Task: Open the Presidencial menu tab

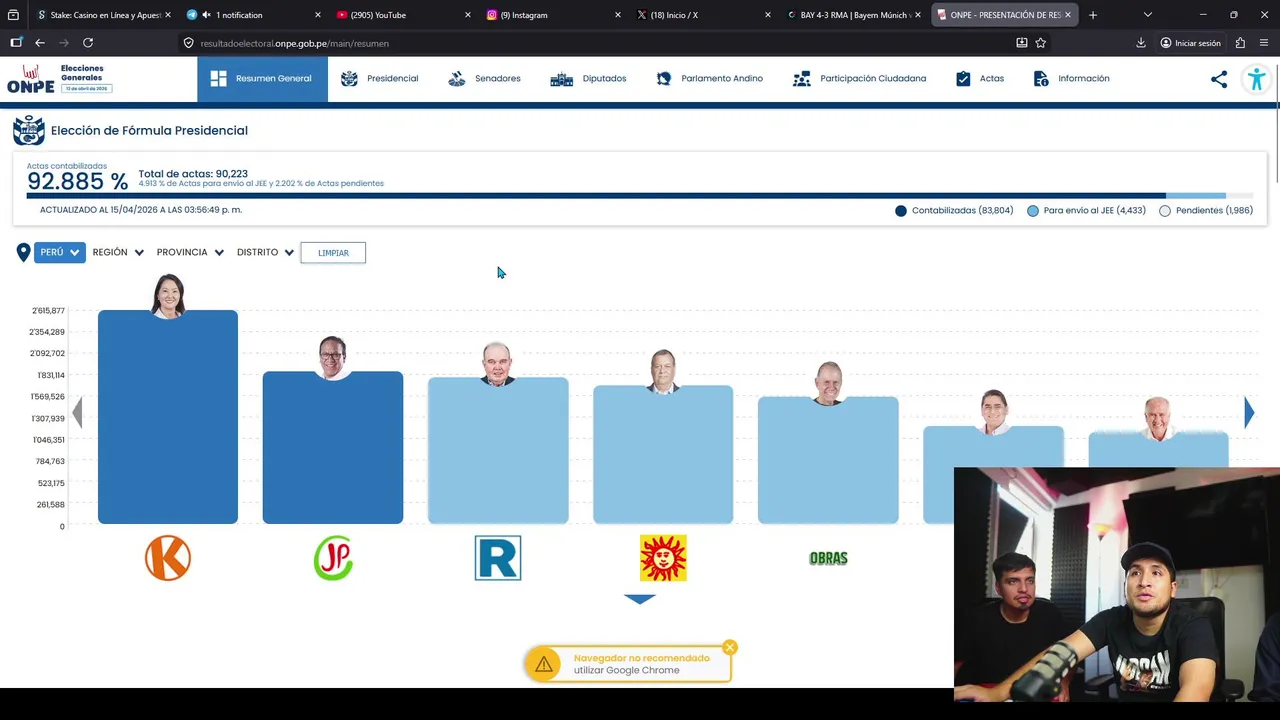Action: tap(379, 79)
